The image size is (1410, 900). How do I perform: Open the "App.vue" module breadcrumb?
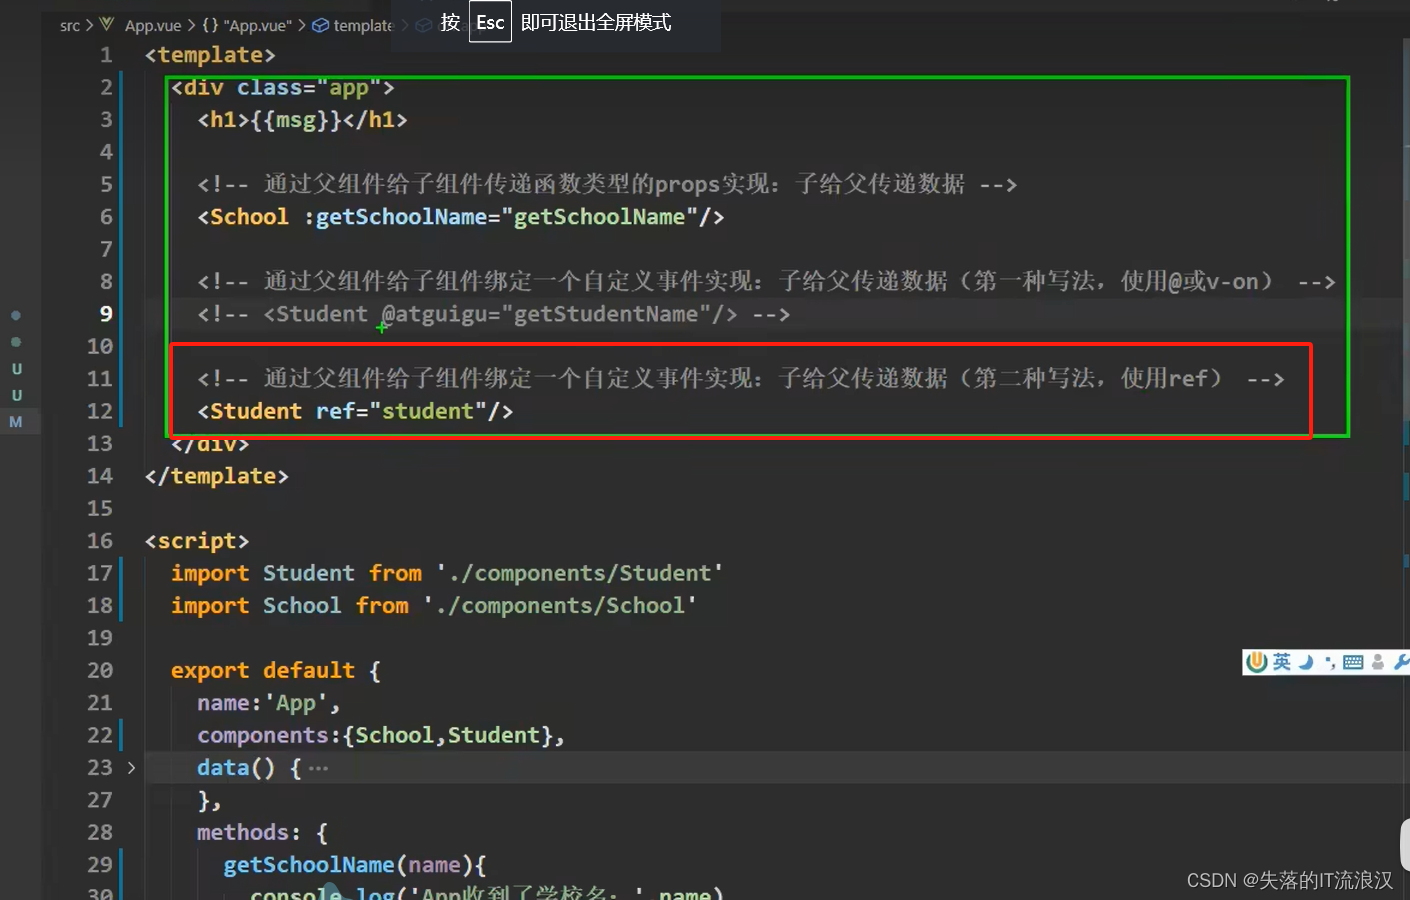[258, 25]
